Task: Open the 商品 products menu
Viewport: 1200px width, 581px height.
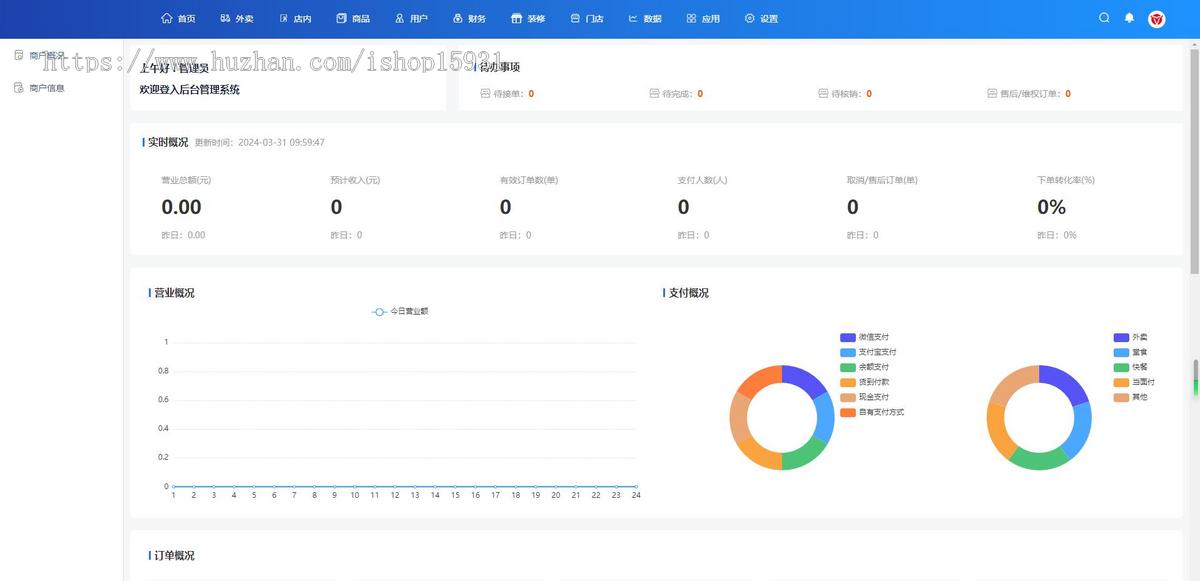Action: tap(353, 19)
